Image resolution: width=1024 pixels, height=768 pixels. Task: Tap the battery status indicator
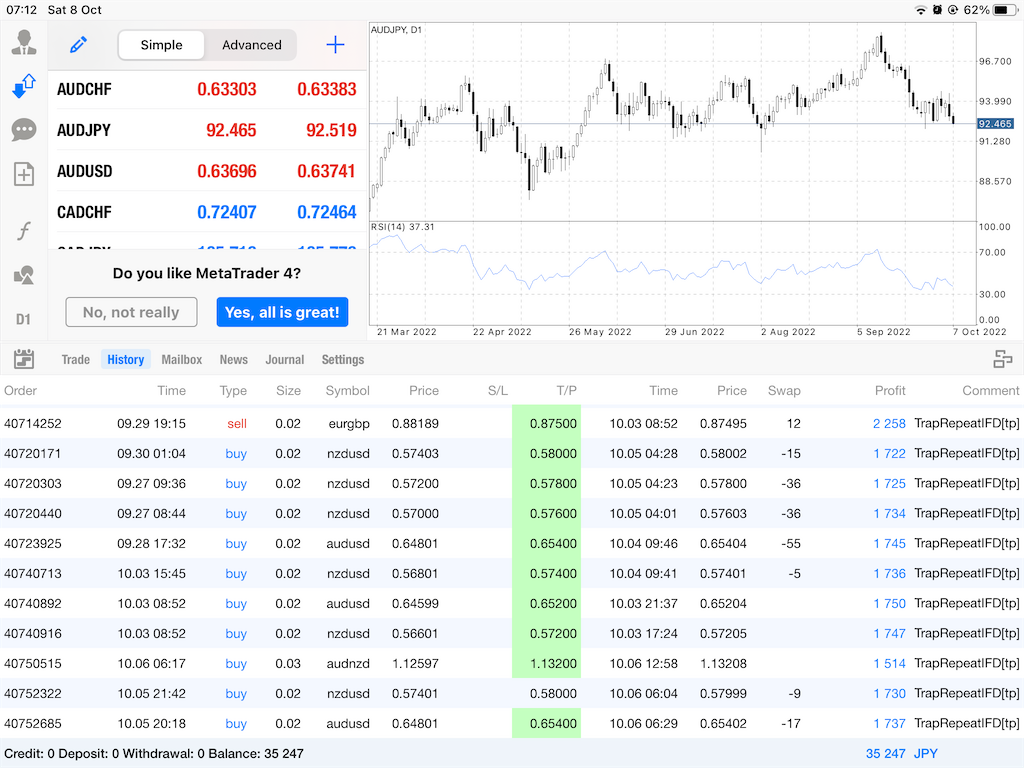point(1005,10)
